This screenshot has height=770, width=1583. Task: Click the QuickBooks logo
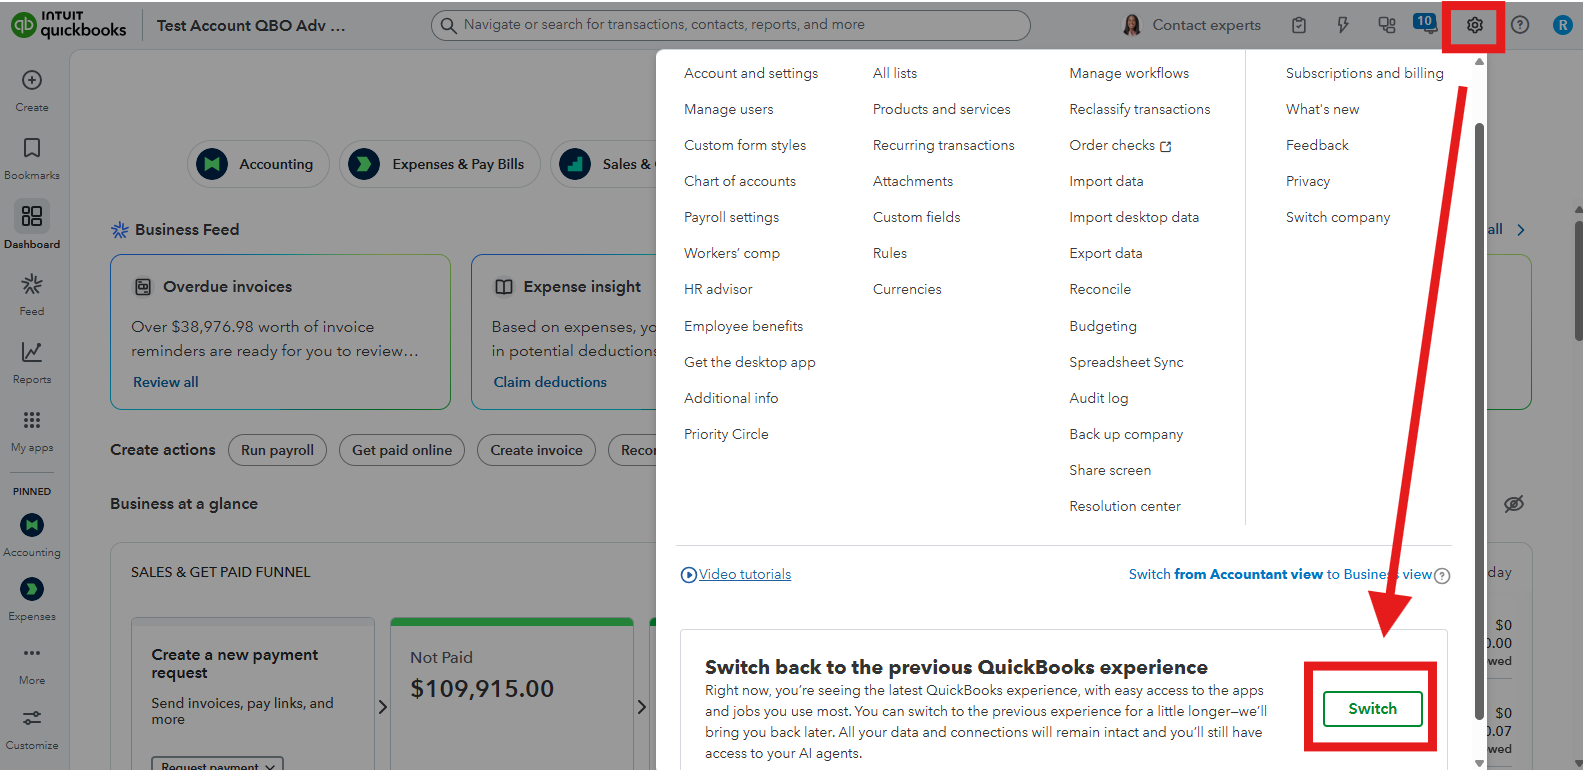[69, 25]
